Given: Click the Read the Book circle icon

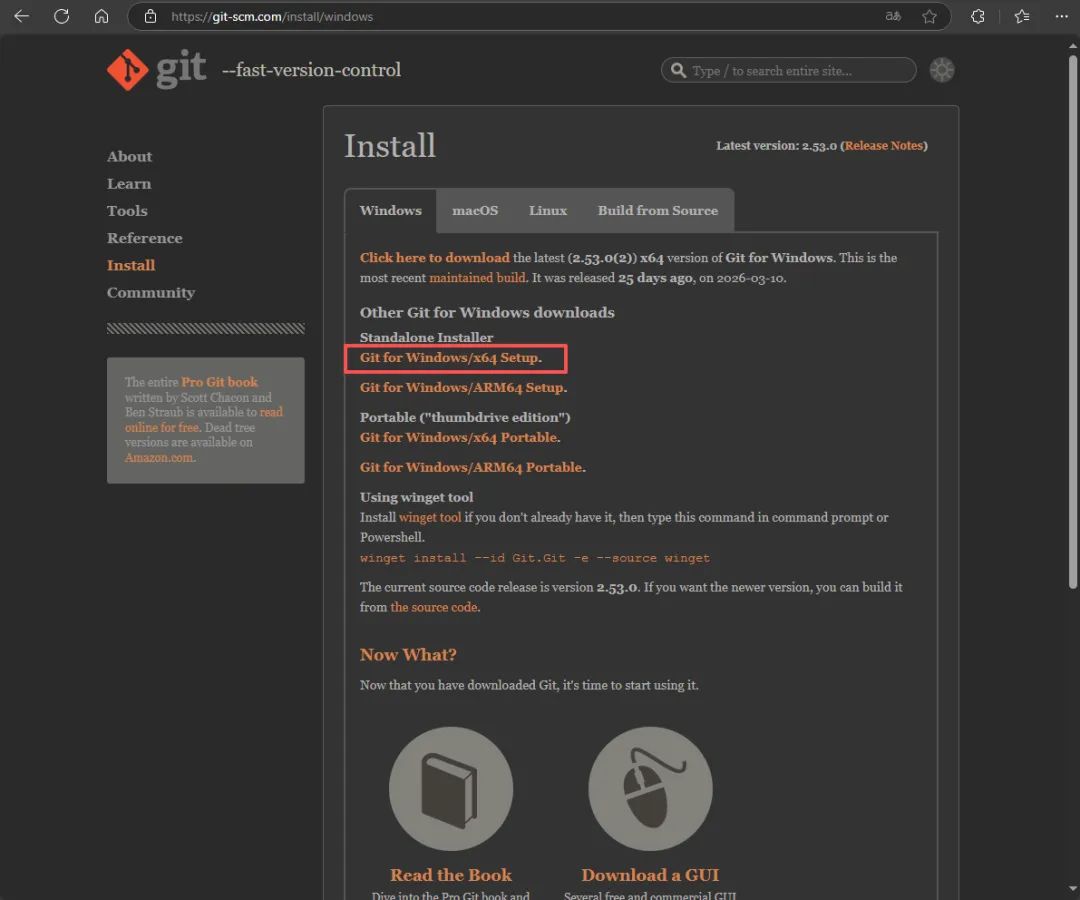Looking at the screenshot, I should click(x=451, y=788).
